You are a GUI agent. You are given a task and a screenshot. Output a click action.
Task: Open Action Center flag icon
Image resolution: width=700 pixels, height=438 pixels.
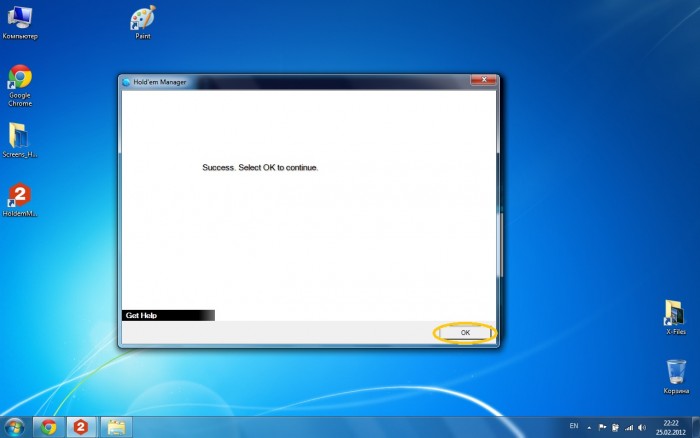click(x=602, y=427)
